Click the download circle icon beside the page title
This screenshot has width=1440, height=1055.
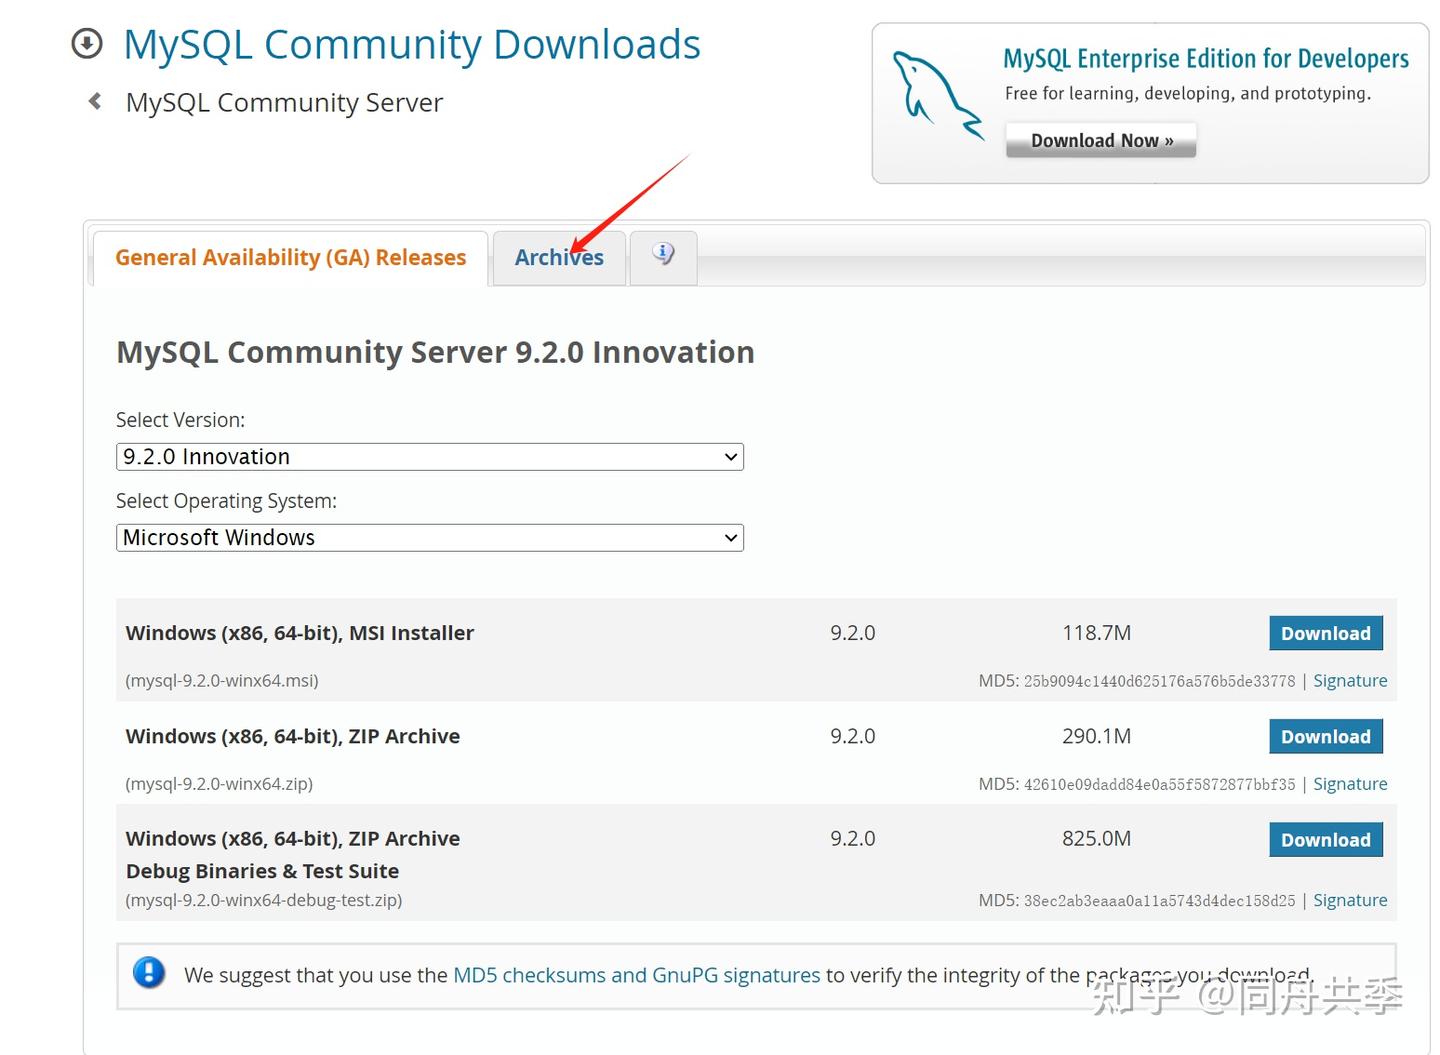pyautogui.click(x=87, y=44)
